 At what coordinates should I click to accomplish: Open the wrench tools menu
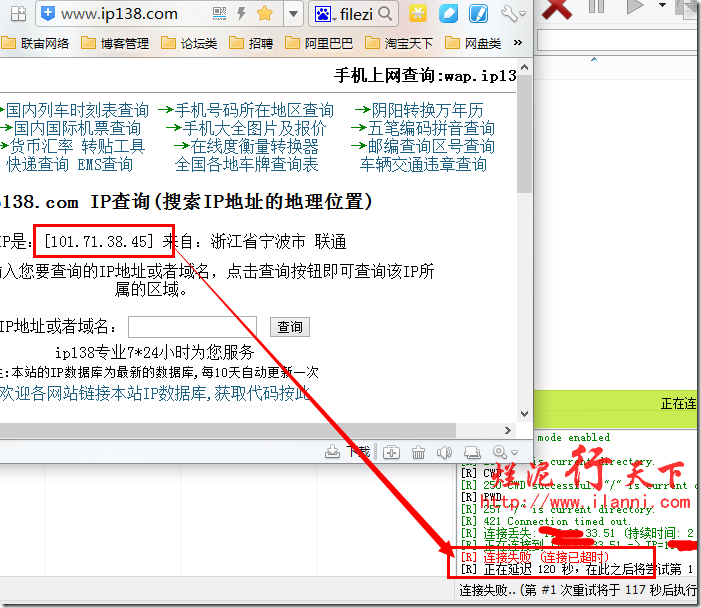pos(512,14)
